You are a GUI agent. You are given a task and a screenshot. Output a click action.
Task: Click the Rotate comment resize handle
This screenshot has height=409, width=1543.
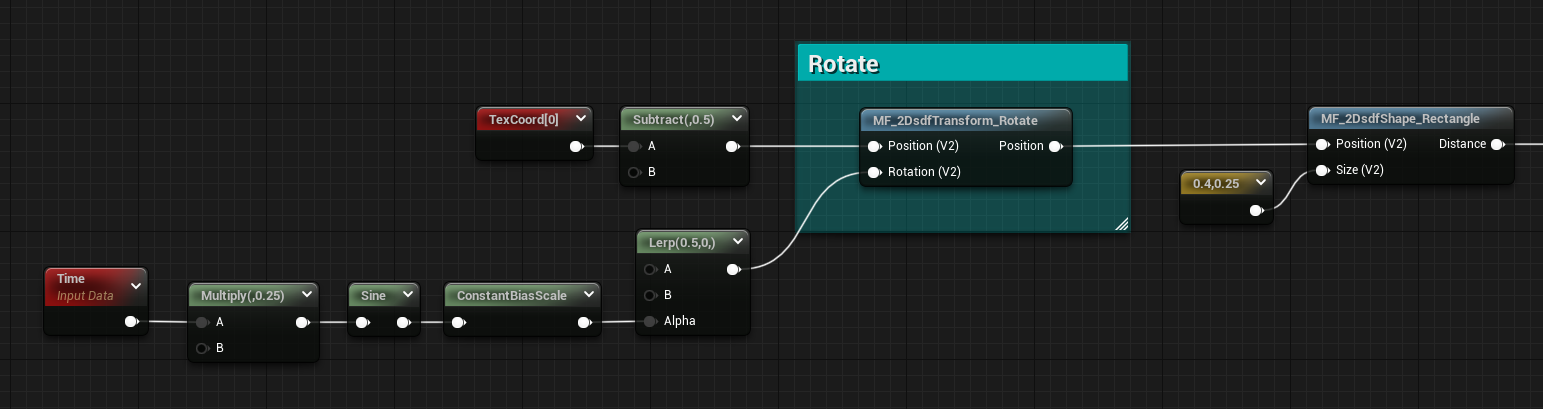(1121, 225)
